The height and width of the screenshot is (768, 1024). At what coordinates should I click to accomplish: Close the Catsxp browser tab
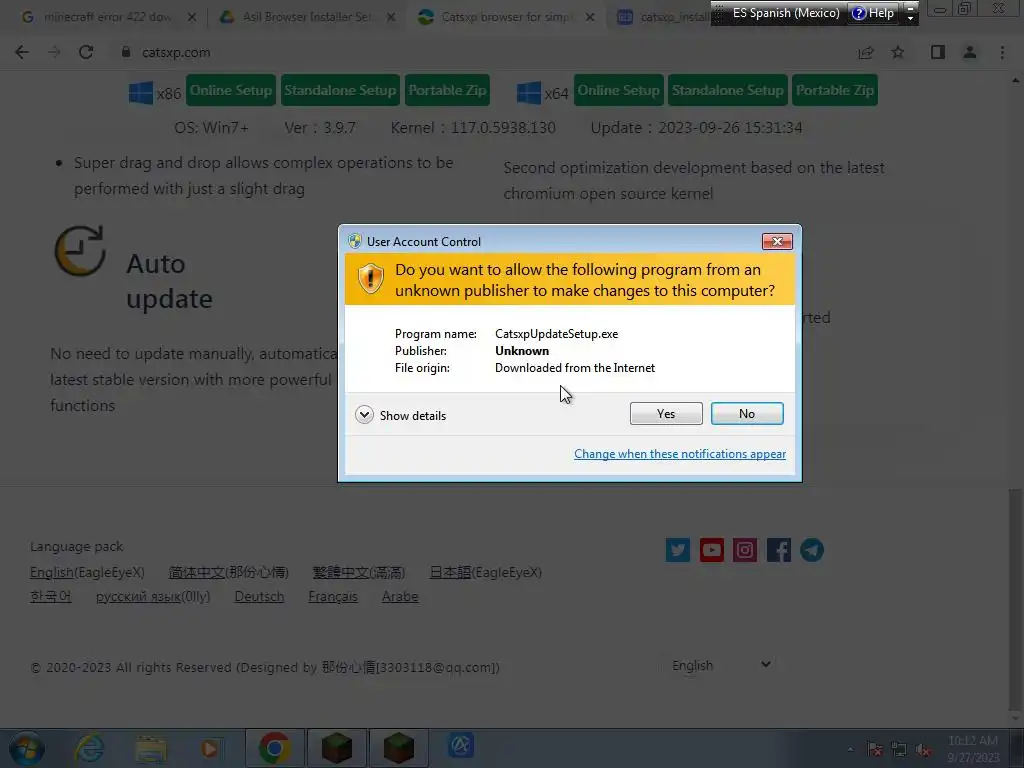click(x=590, y=18)
